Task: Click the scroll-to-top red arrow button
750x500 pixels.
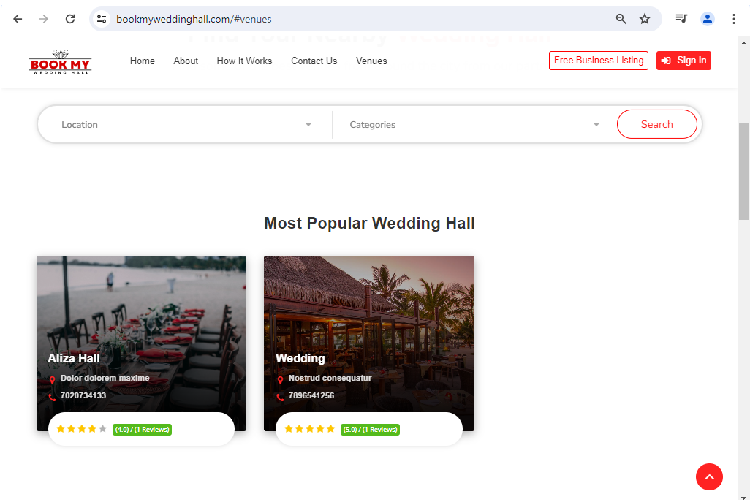Action: tap(709, 477)
